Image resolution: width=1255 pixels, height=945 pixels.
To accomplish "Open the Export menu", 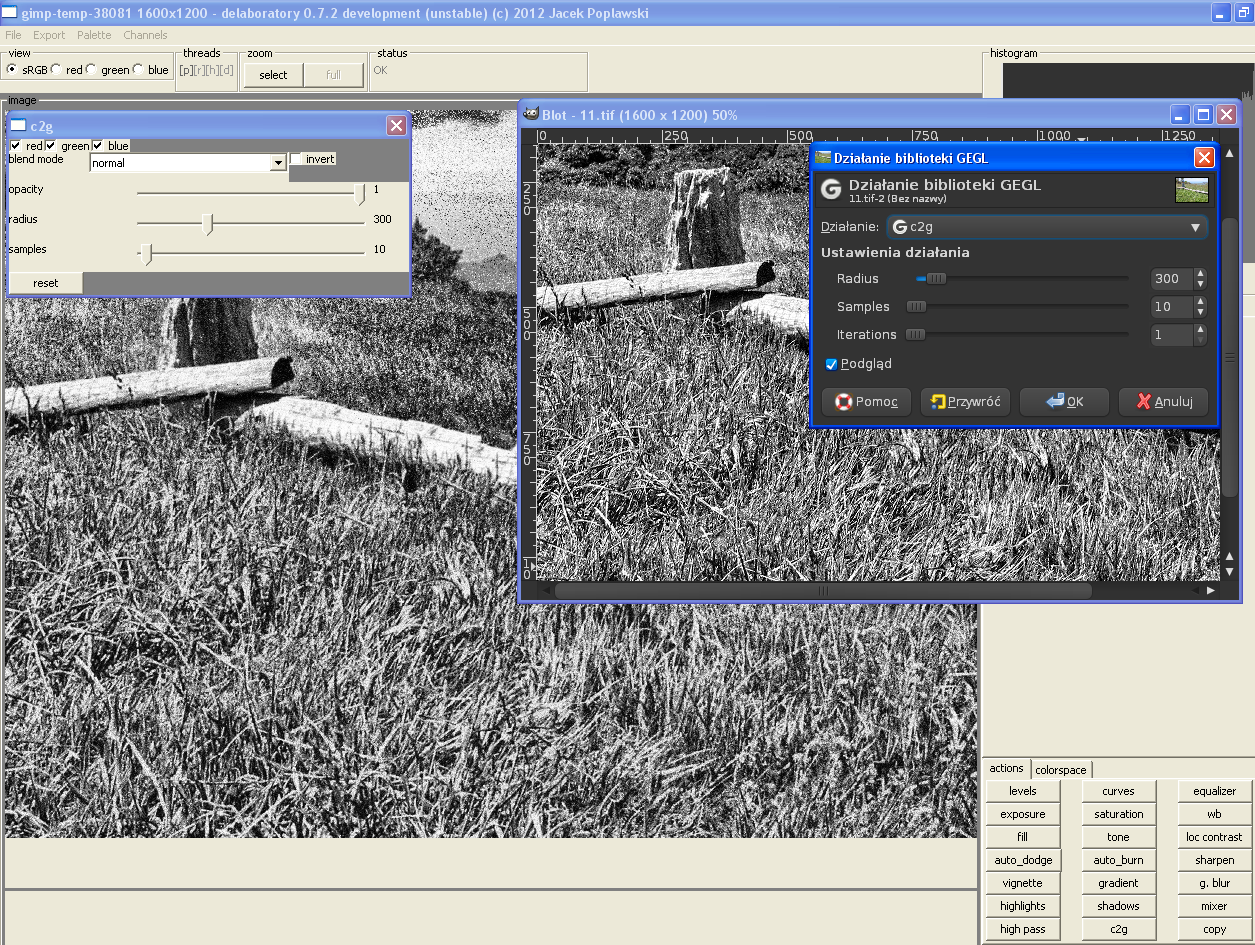I will coord(49,35).
